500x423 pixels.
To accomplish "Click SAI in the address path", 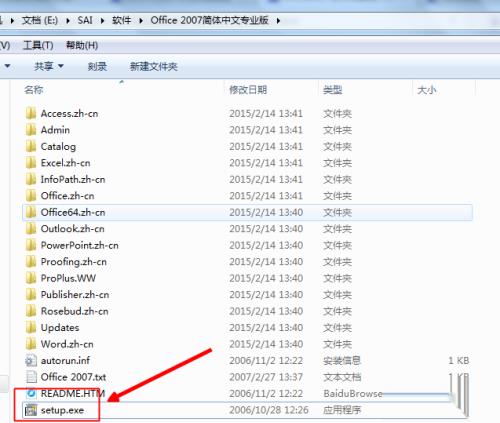I will click(x=85, y=20).
